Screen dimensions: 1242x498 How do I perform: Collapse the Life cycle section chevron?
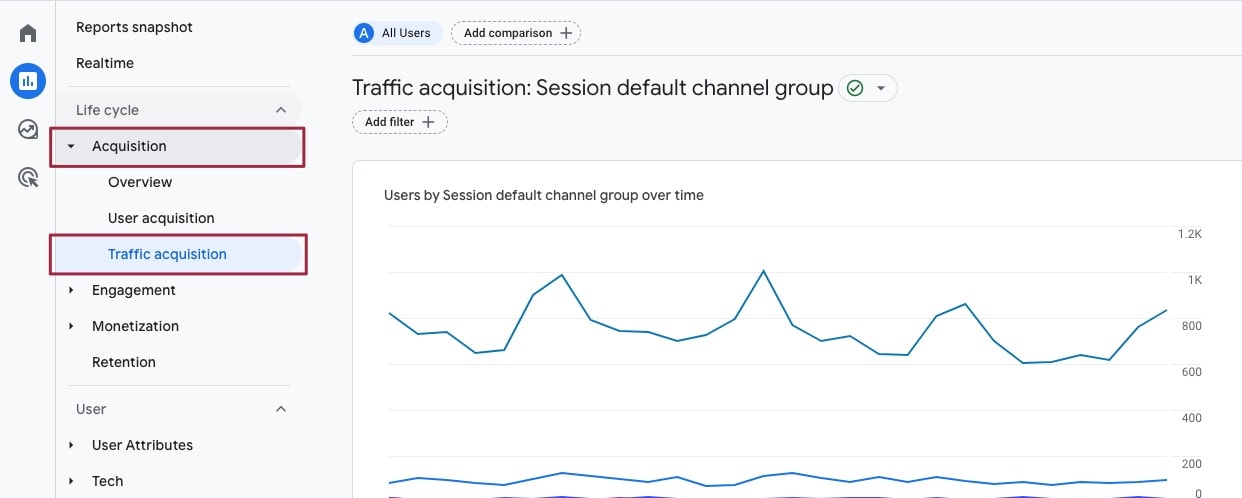281,110
